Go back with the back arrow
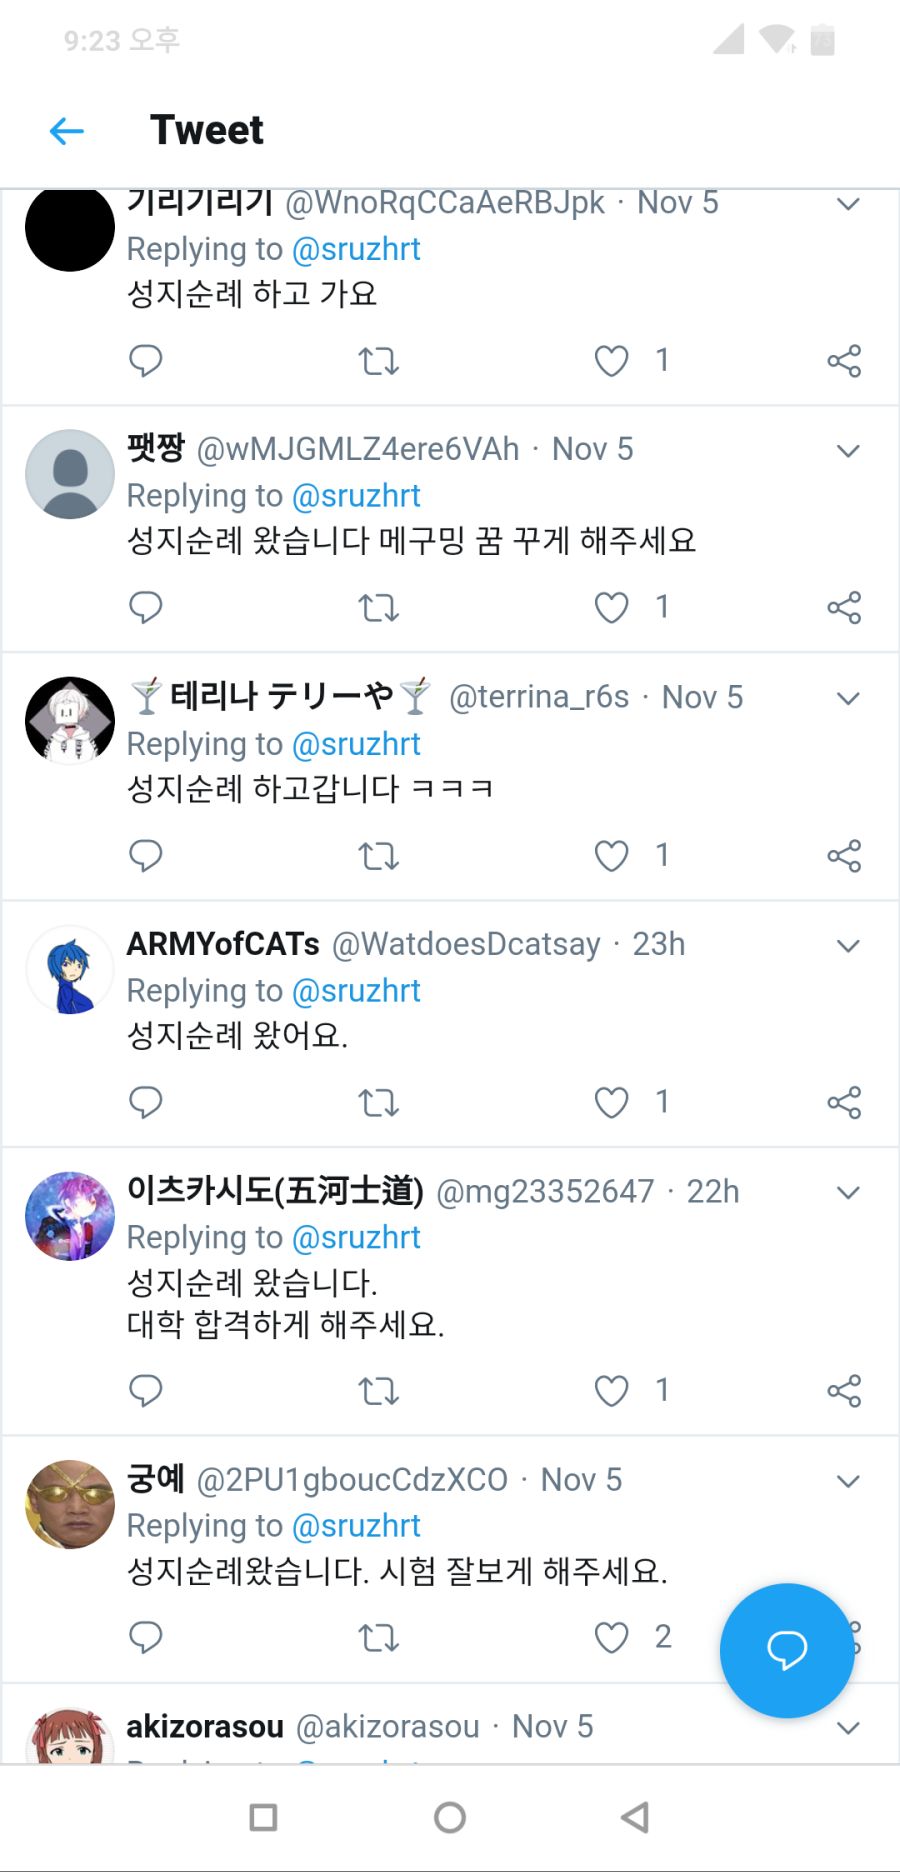 (x=65, y=130)
